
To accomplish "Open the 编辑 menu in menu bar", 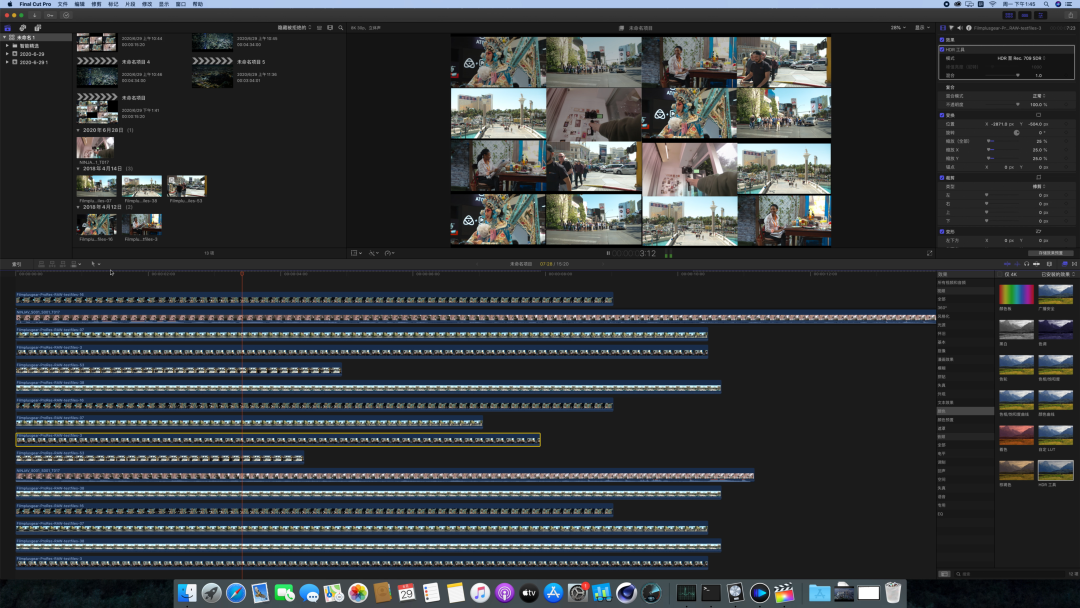I will click(80, 4).
